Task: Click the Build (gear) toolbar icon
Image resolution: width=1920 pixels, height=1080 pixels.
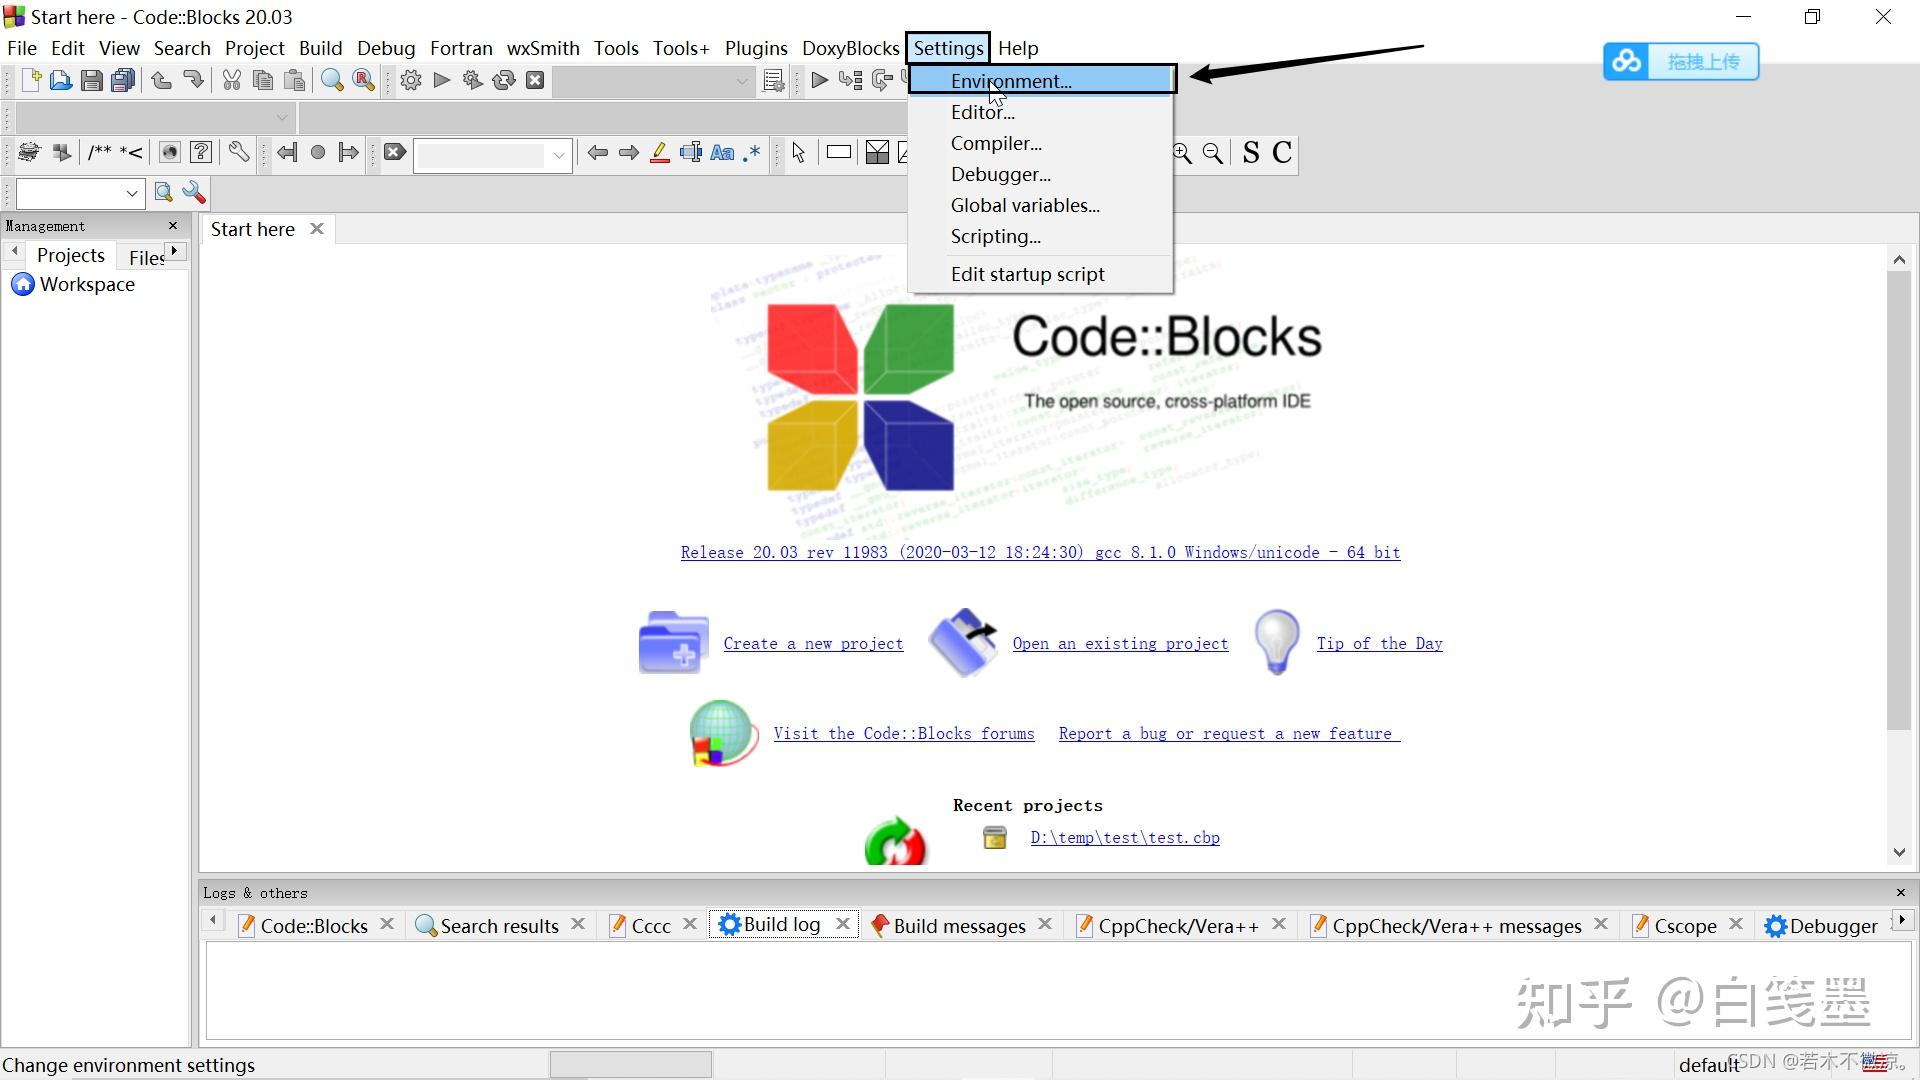Action: point(410,80)
